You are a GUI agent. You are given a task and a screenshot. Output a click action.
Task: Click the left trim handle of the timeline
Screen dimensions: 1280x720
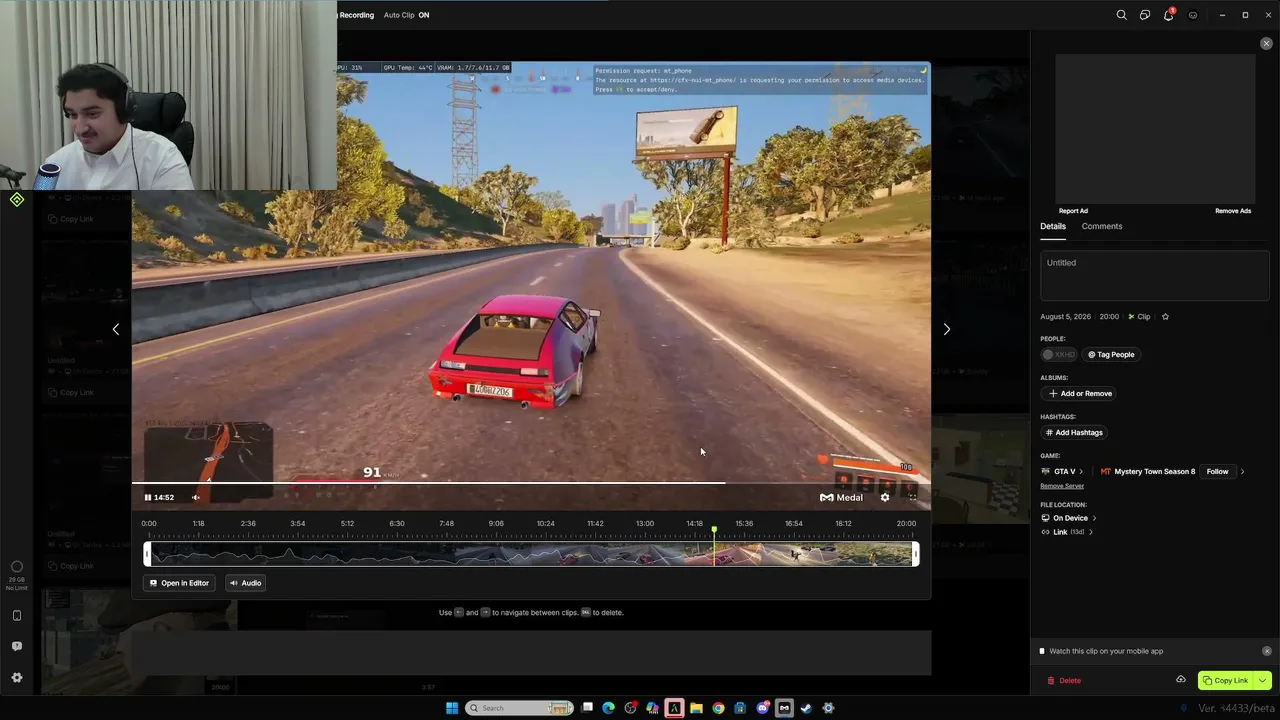click(147, 554)
